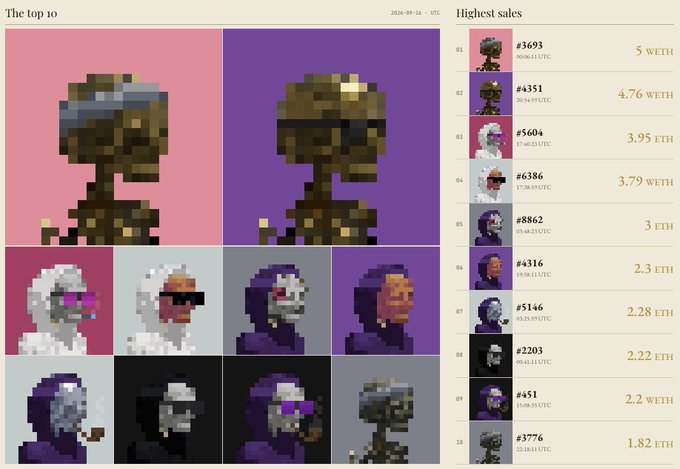Select the grey bandana skeleton on grey tile

point(386,410)
